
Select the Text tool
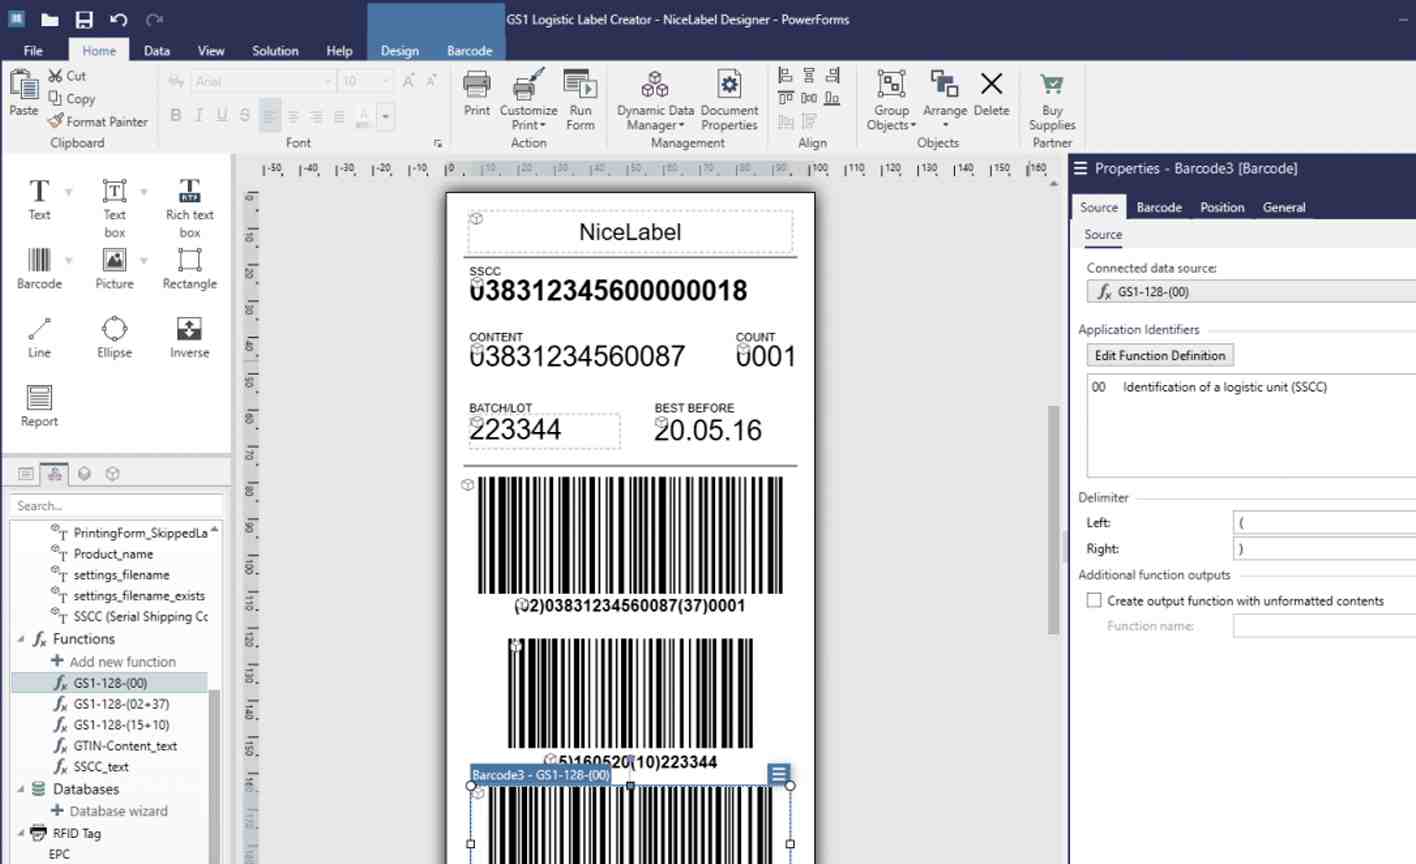click(39, 199)
